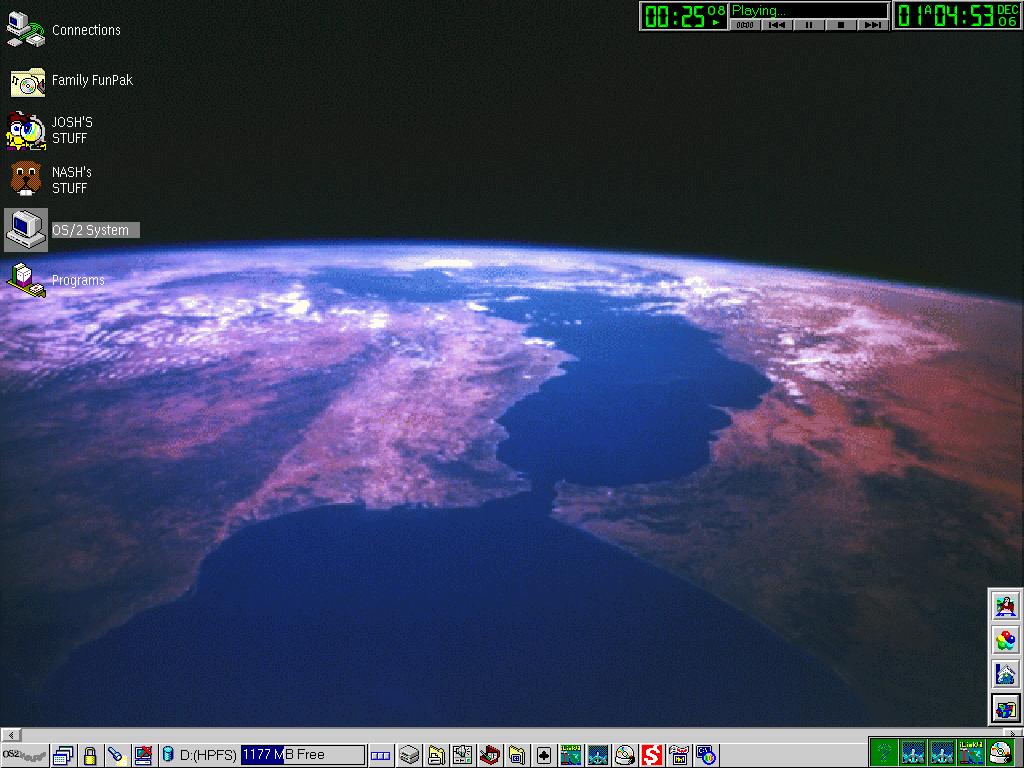This screenshot has height=768, width=1024.
Task: Skip to previous track in player
Action: tap(777, 25)
